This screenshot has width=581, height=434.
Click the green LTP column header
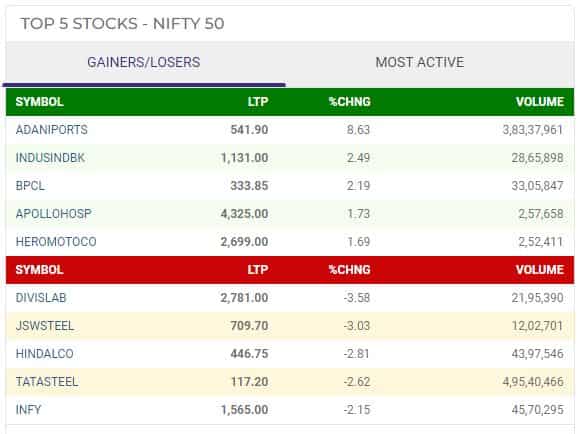click(258, 102)
